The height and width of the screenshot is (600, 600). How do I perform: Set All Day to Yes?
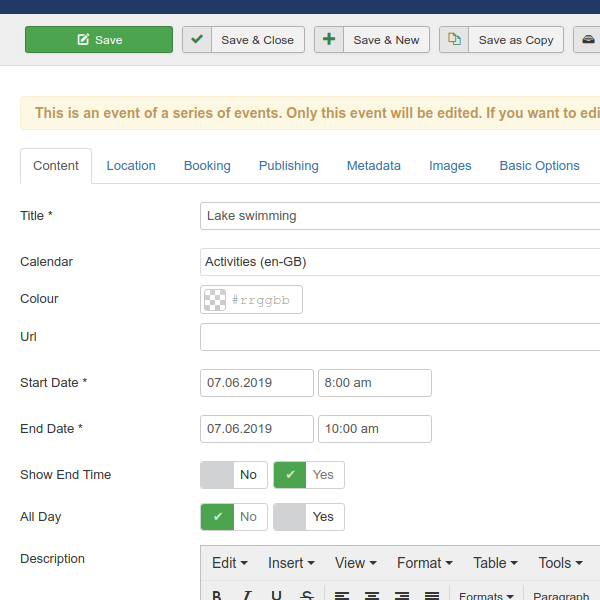pos(309,517)
